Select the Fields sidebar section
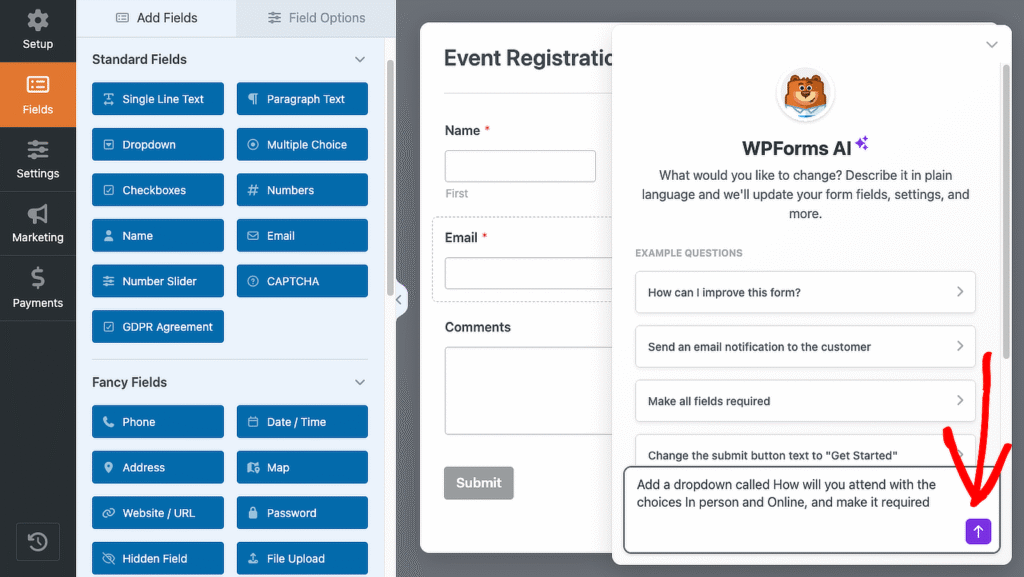1024x577 pixels. [x=38, y=95]
